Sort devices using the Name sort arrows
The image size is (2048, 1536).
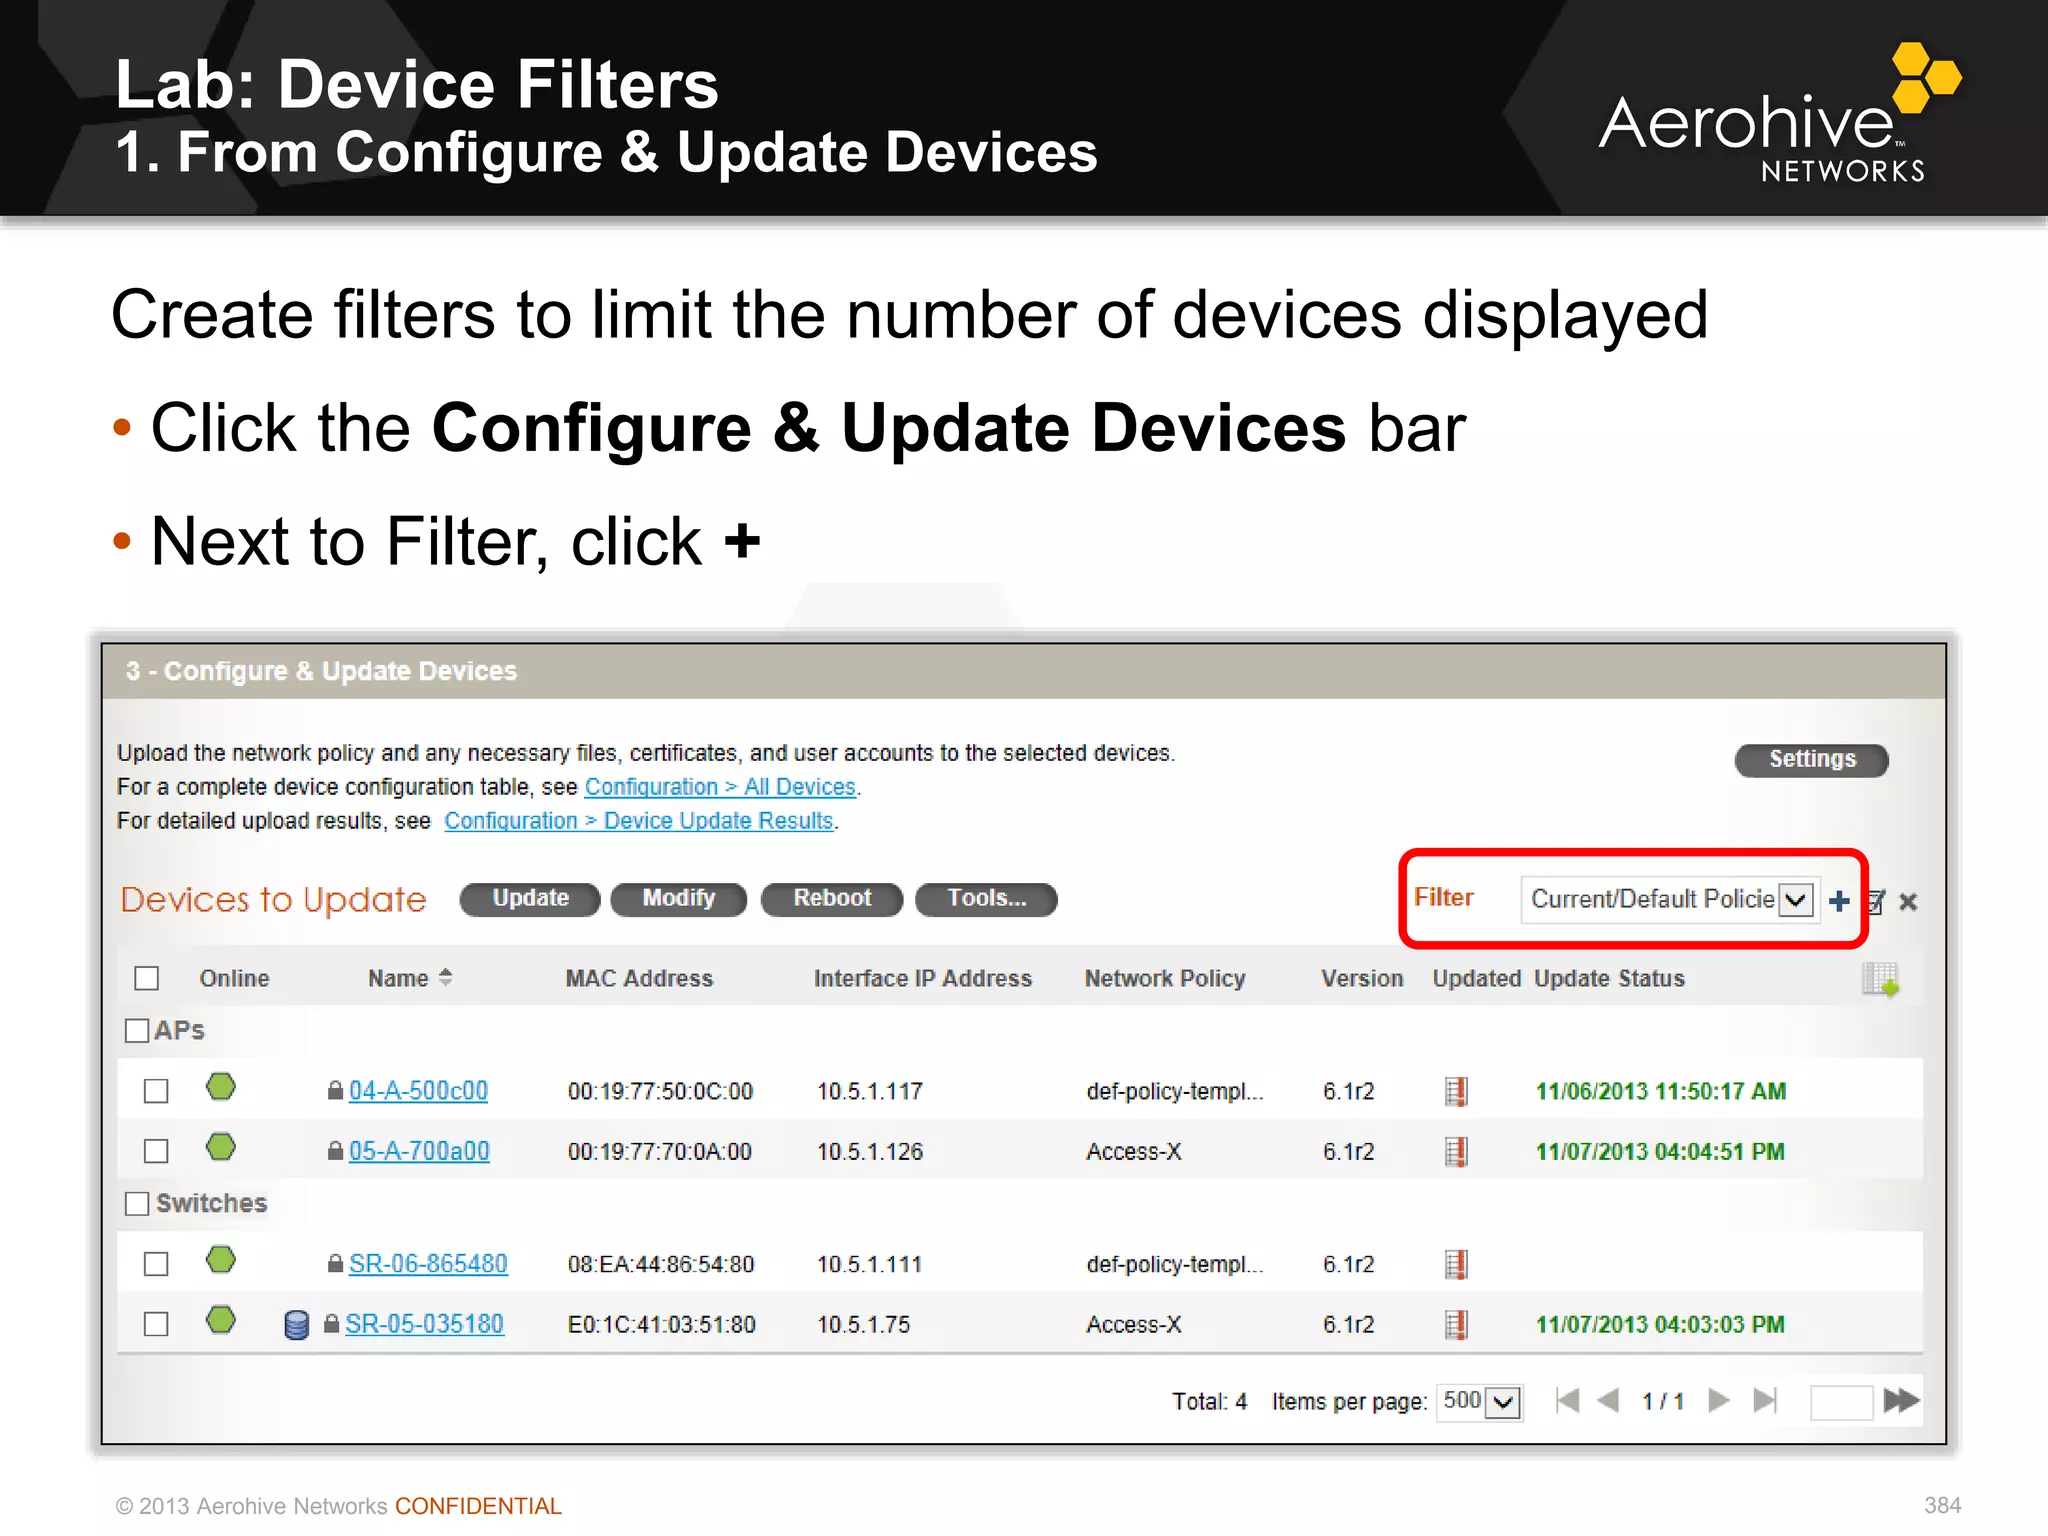(x=446, y=978)
